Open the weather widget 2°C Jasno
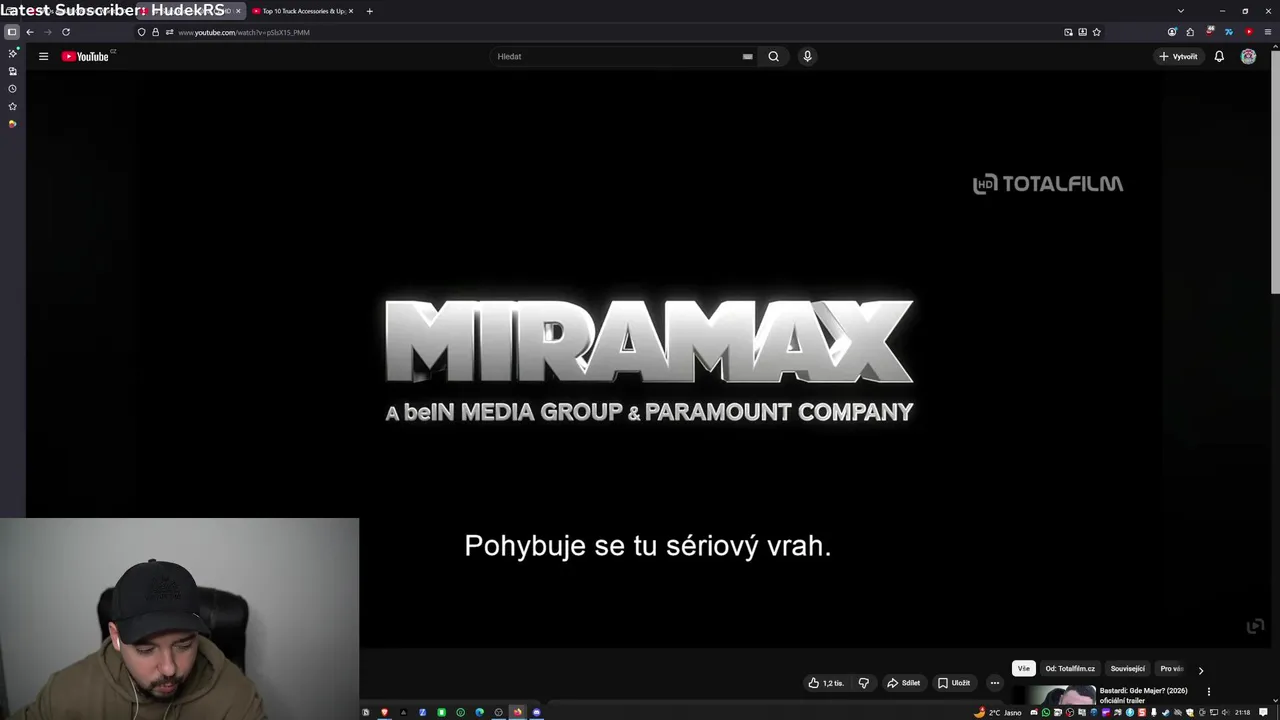The height and width of the screenshot is (720, 1280). 998,712
